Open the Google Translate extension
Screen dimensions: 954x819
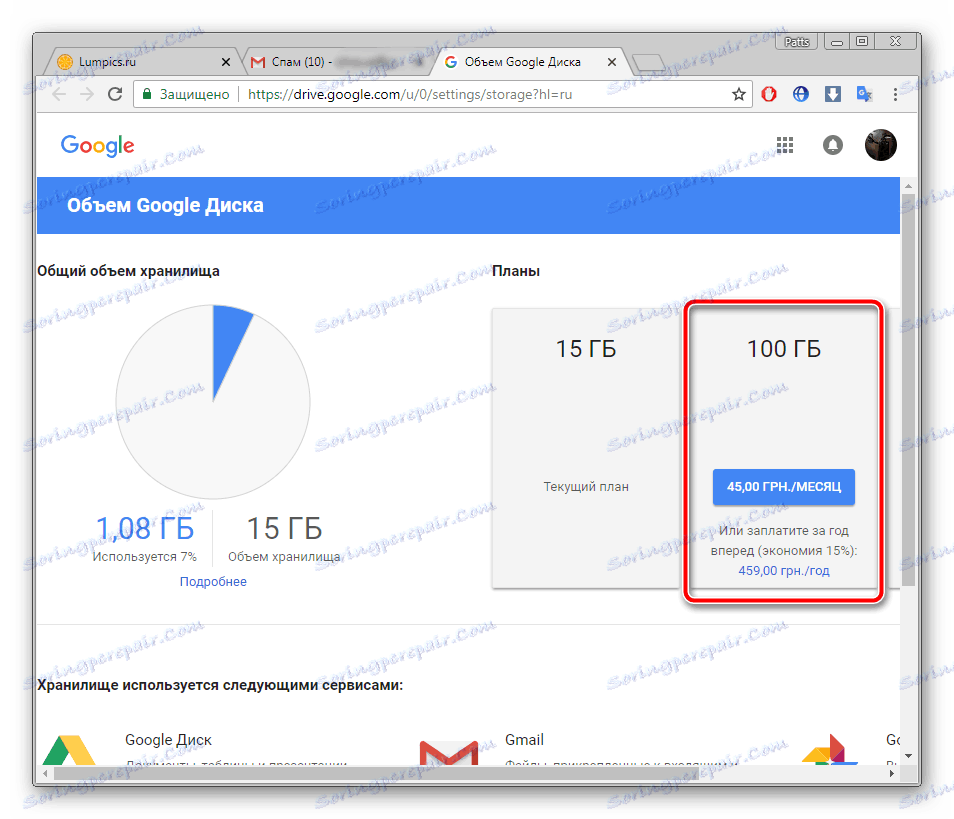coord(864,93)
